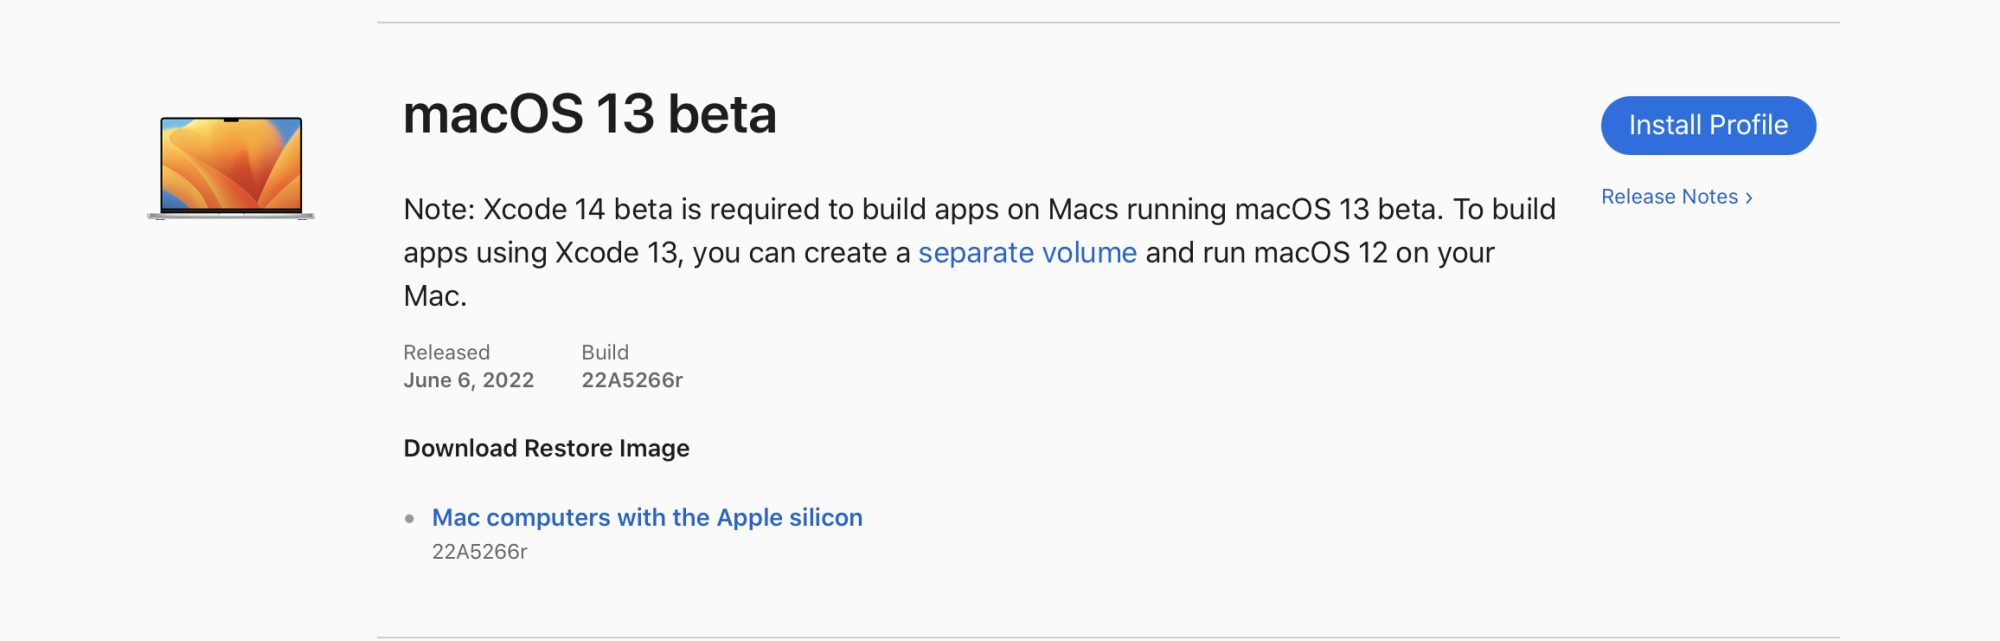Open the Release Notes link

[1676, 197]
